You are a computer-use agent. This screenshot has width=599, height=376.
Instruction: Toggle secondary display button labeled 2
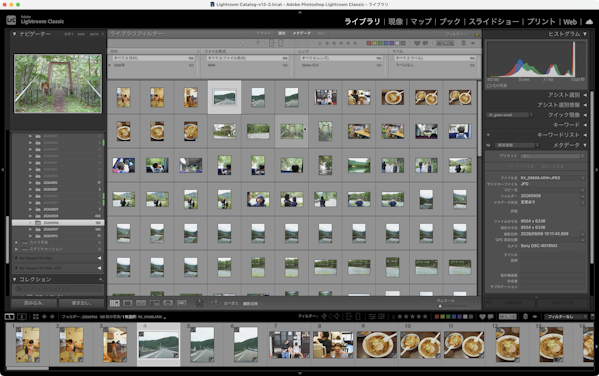pos(22,316)
